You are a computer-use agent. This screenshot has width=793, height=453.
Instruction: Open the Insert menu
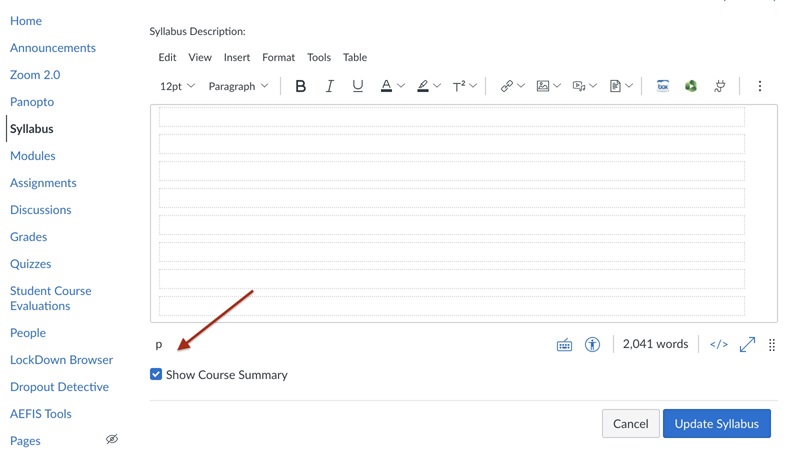(x=237, y=57)
